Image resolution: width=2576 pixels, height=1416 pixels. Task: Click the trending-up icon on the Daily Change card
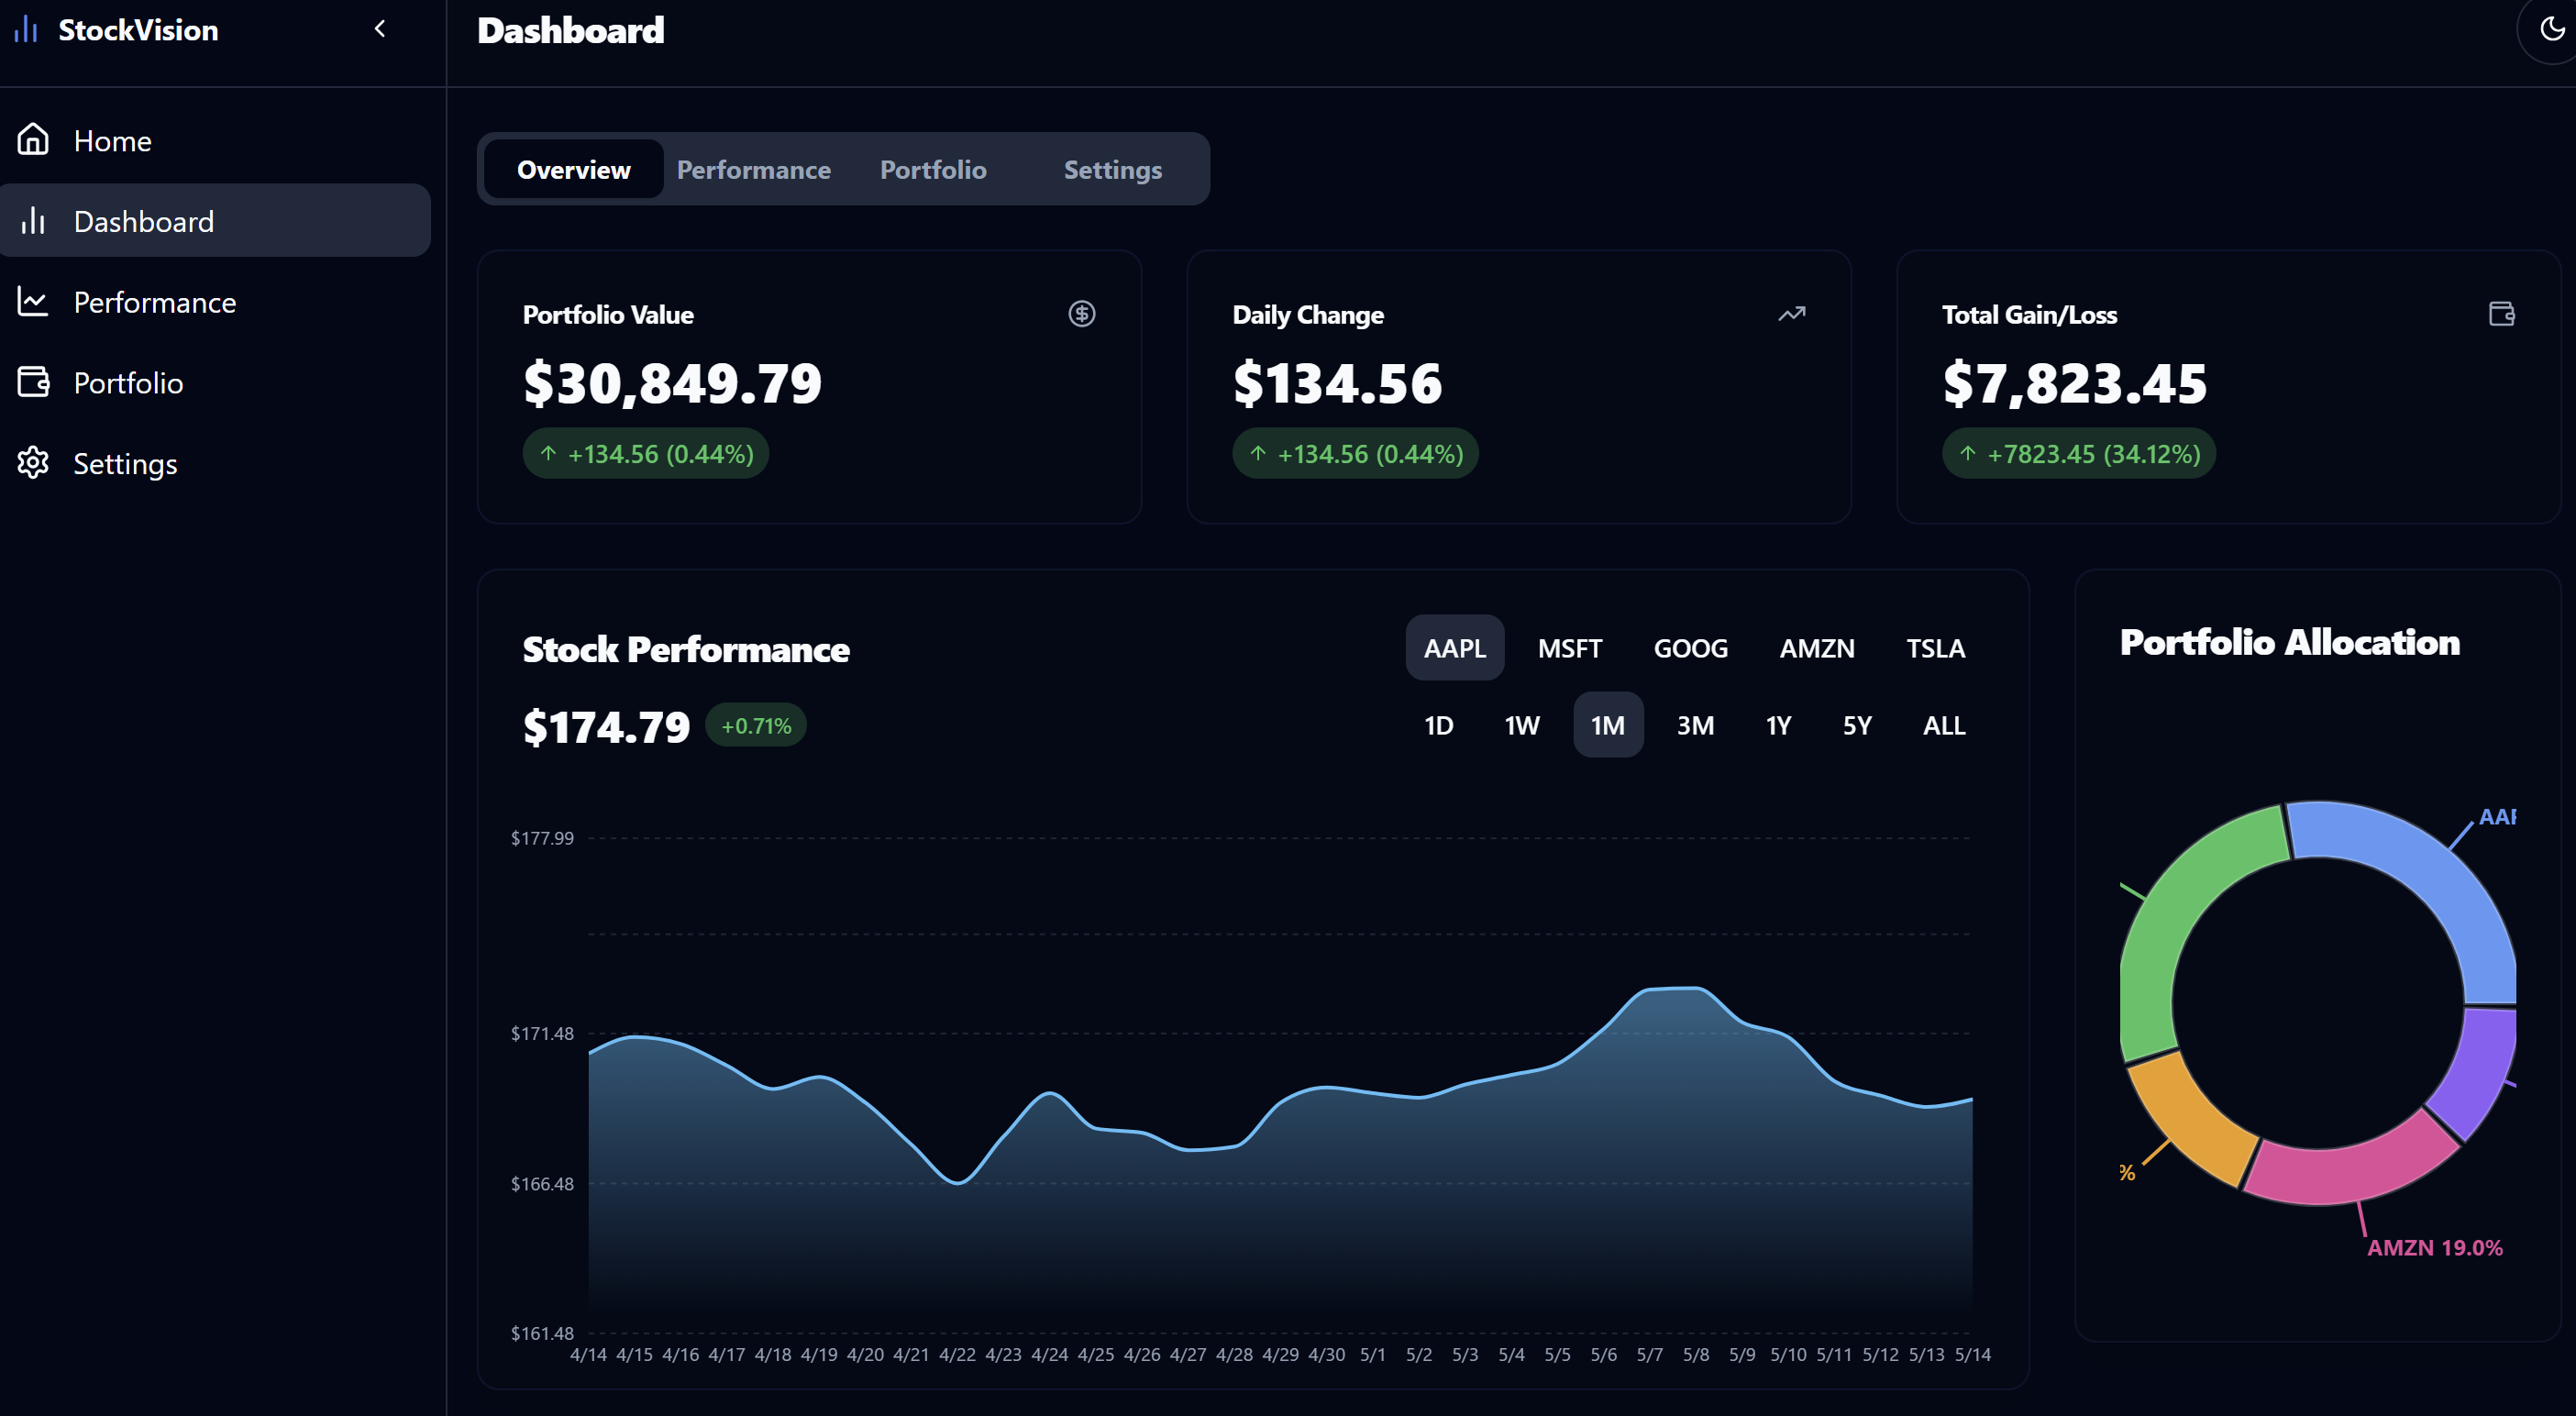click(x=1791, y=314)
